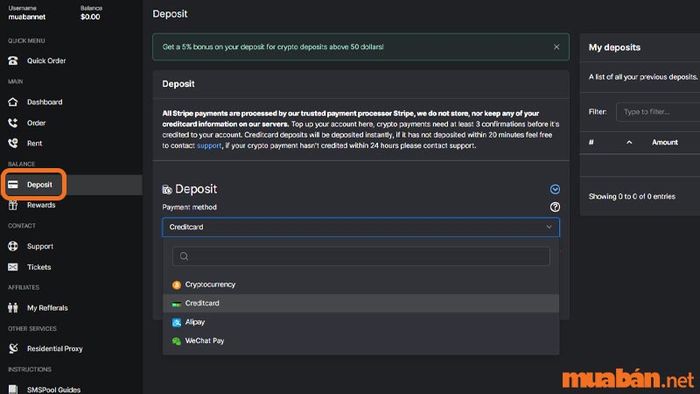Open Tickets in the sidebar

(x=39, y=267)
